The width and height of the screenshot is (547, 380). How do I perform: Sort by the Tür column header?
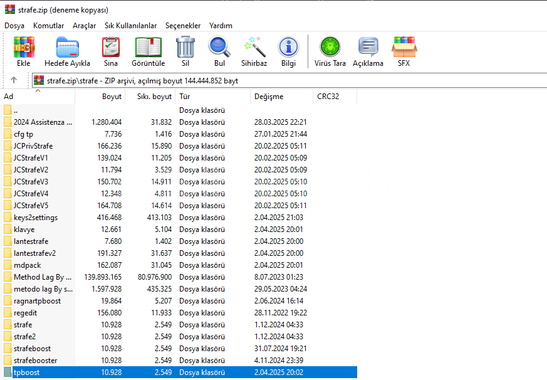tap(213, 96)
